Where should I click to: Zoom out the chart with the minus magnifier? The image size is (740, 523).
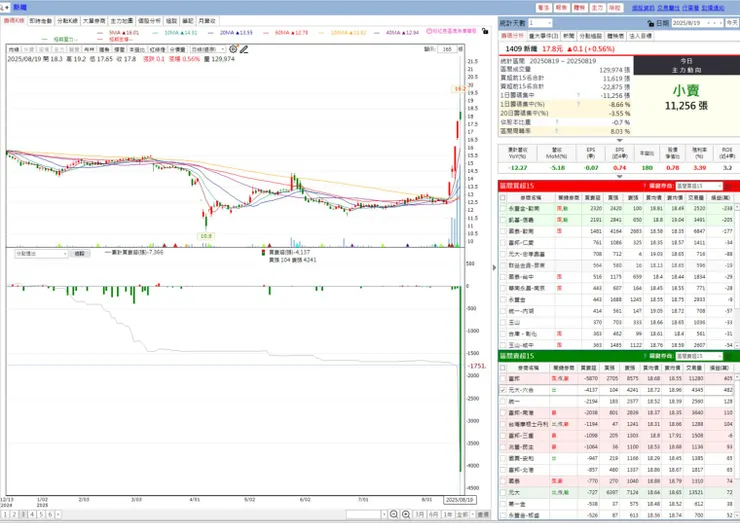(394, 515)
